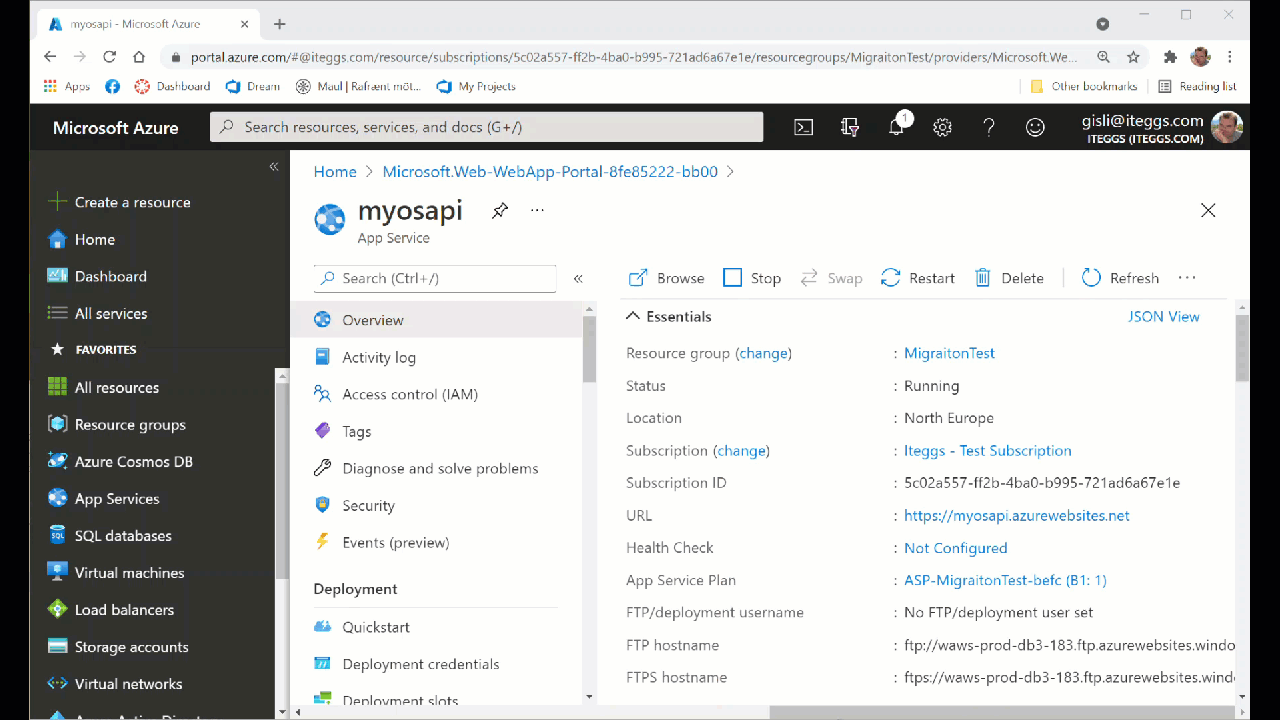Click Home breadcrumb link
Image resolution: width=1280 pixels, height=720 pixels.
335,171
